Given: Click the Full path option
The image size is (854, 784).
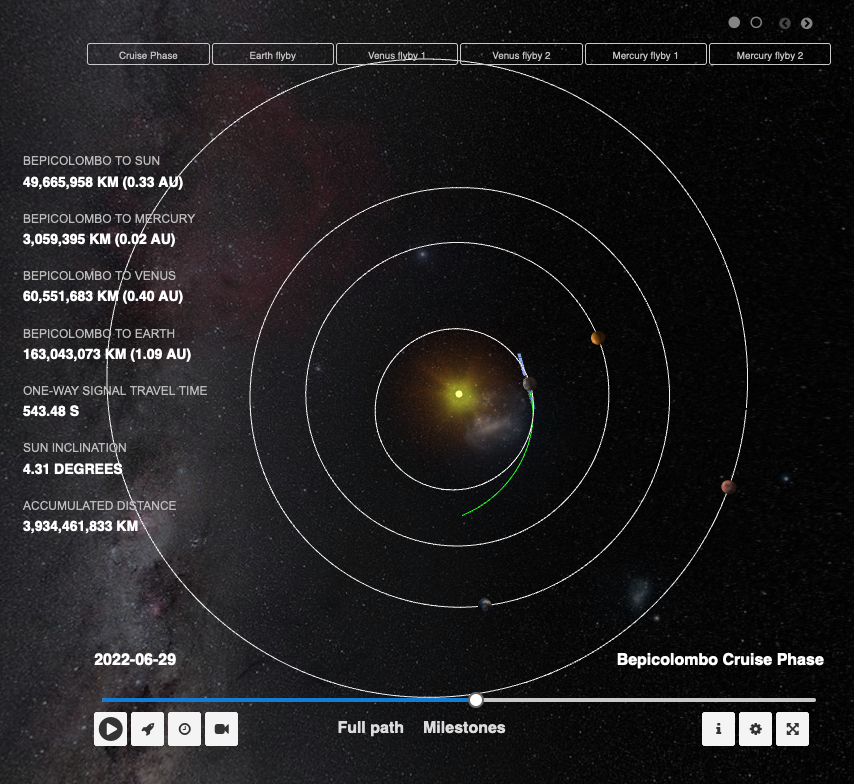Looking at the screenshot, I should 370,727.
